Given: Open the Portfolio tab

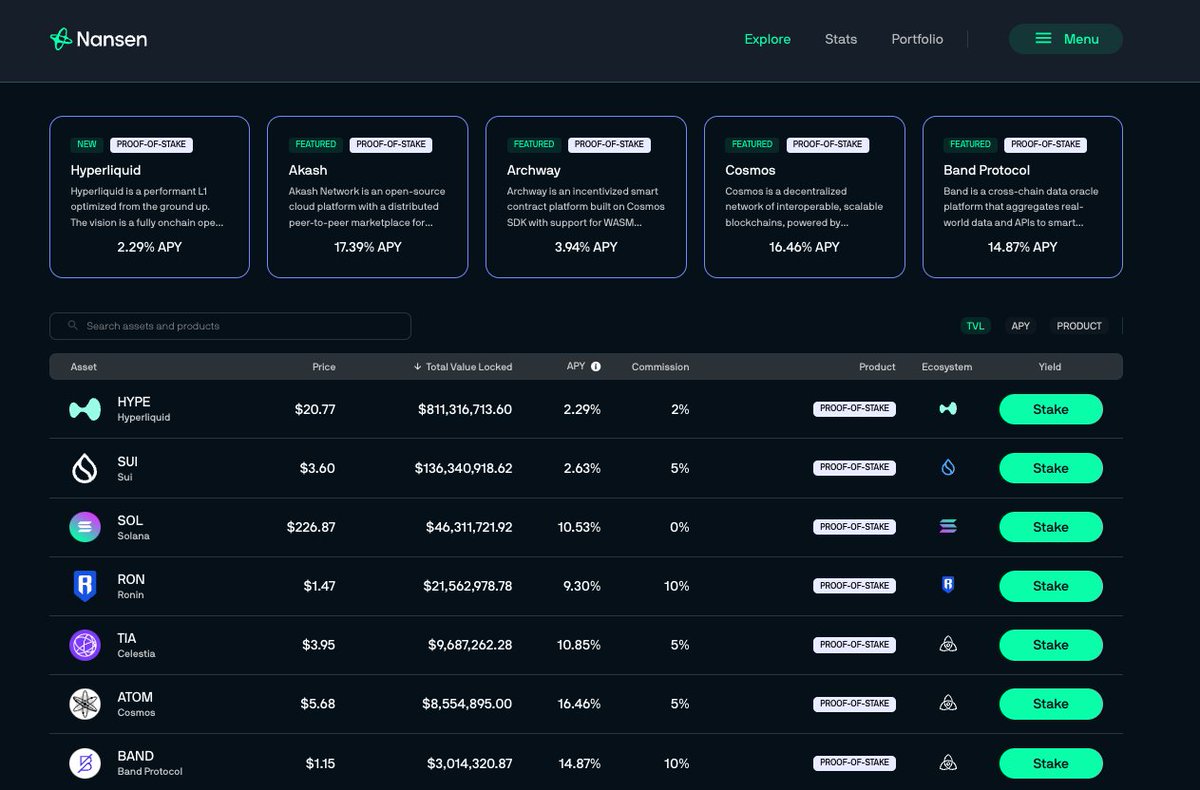Looking at the screenshot, I should pos(917,39).
